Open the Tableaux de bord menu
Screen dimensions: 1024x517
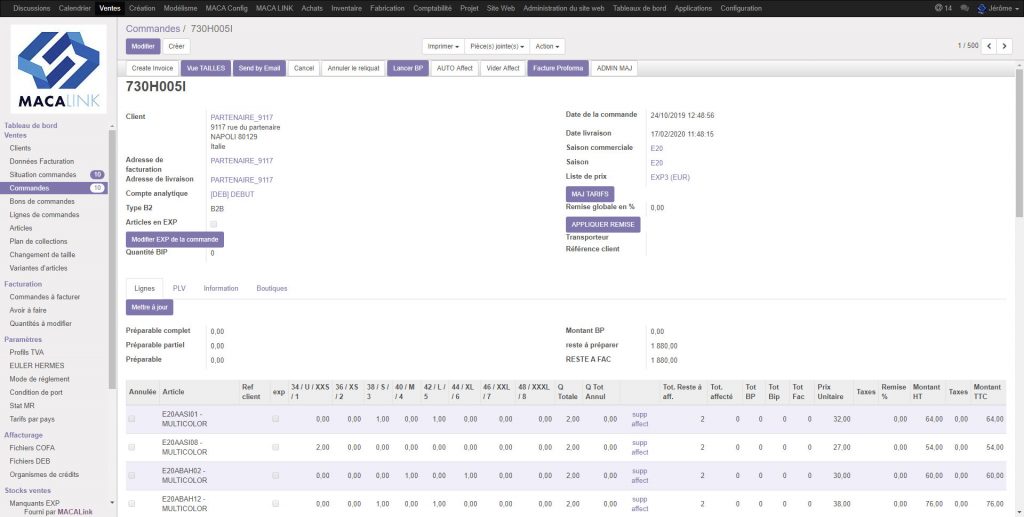(639, 8)
